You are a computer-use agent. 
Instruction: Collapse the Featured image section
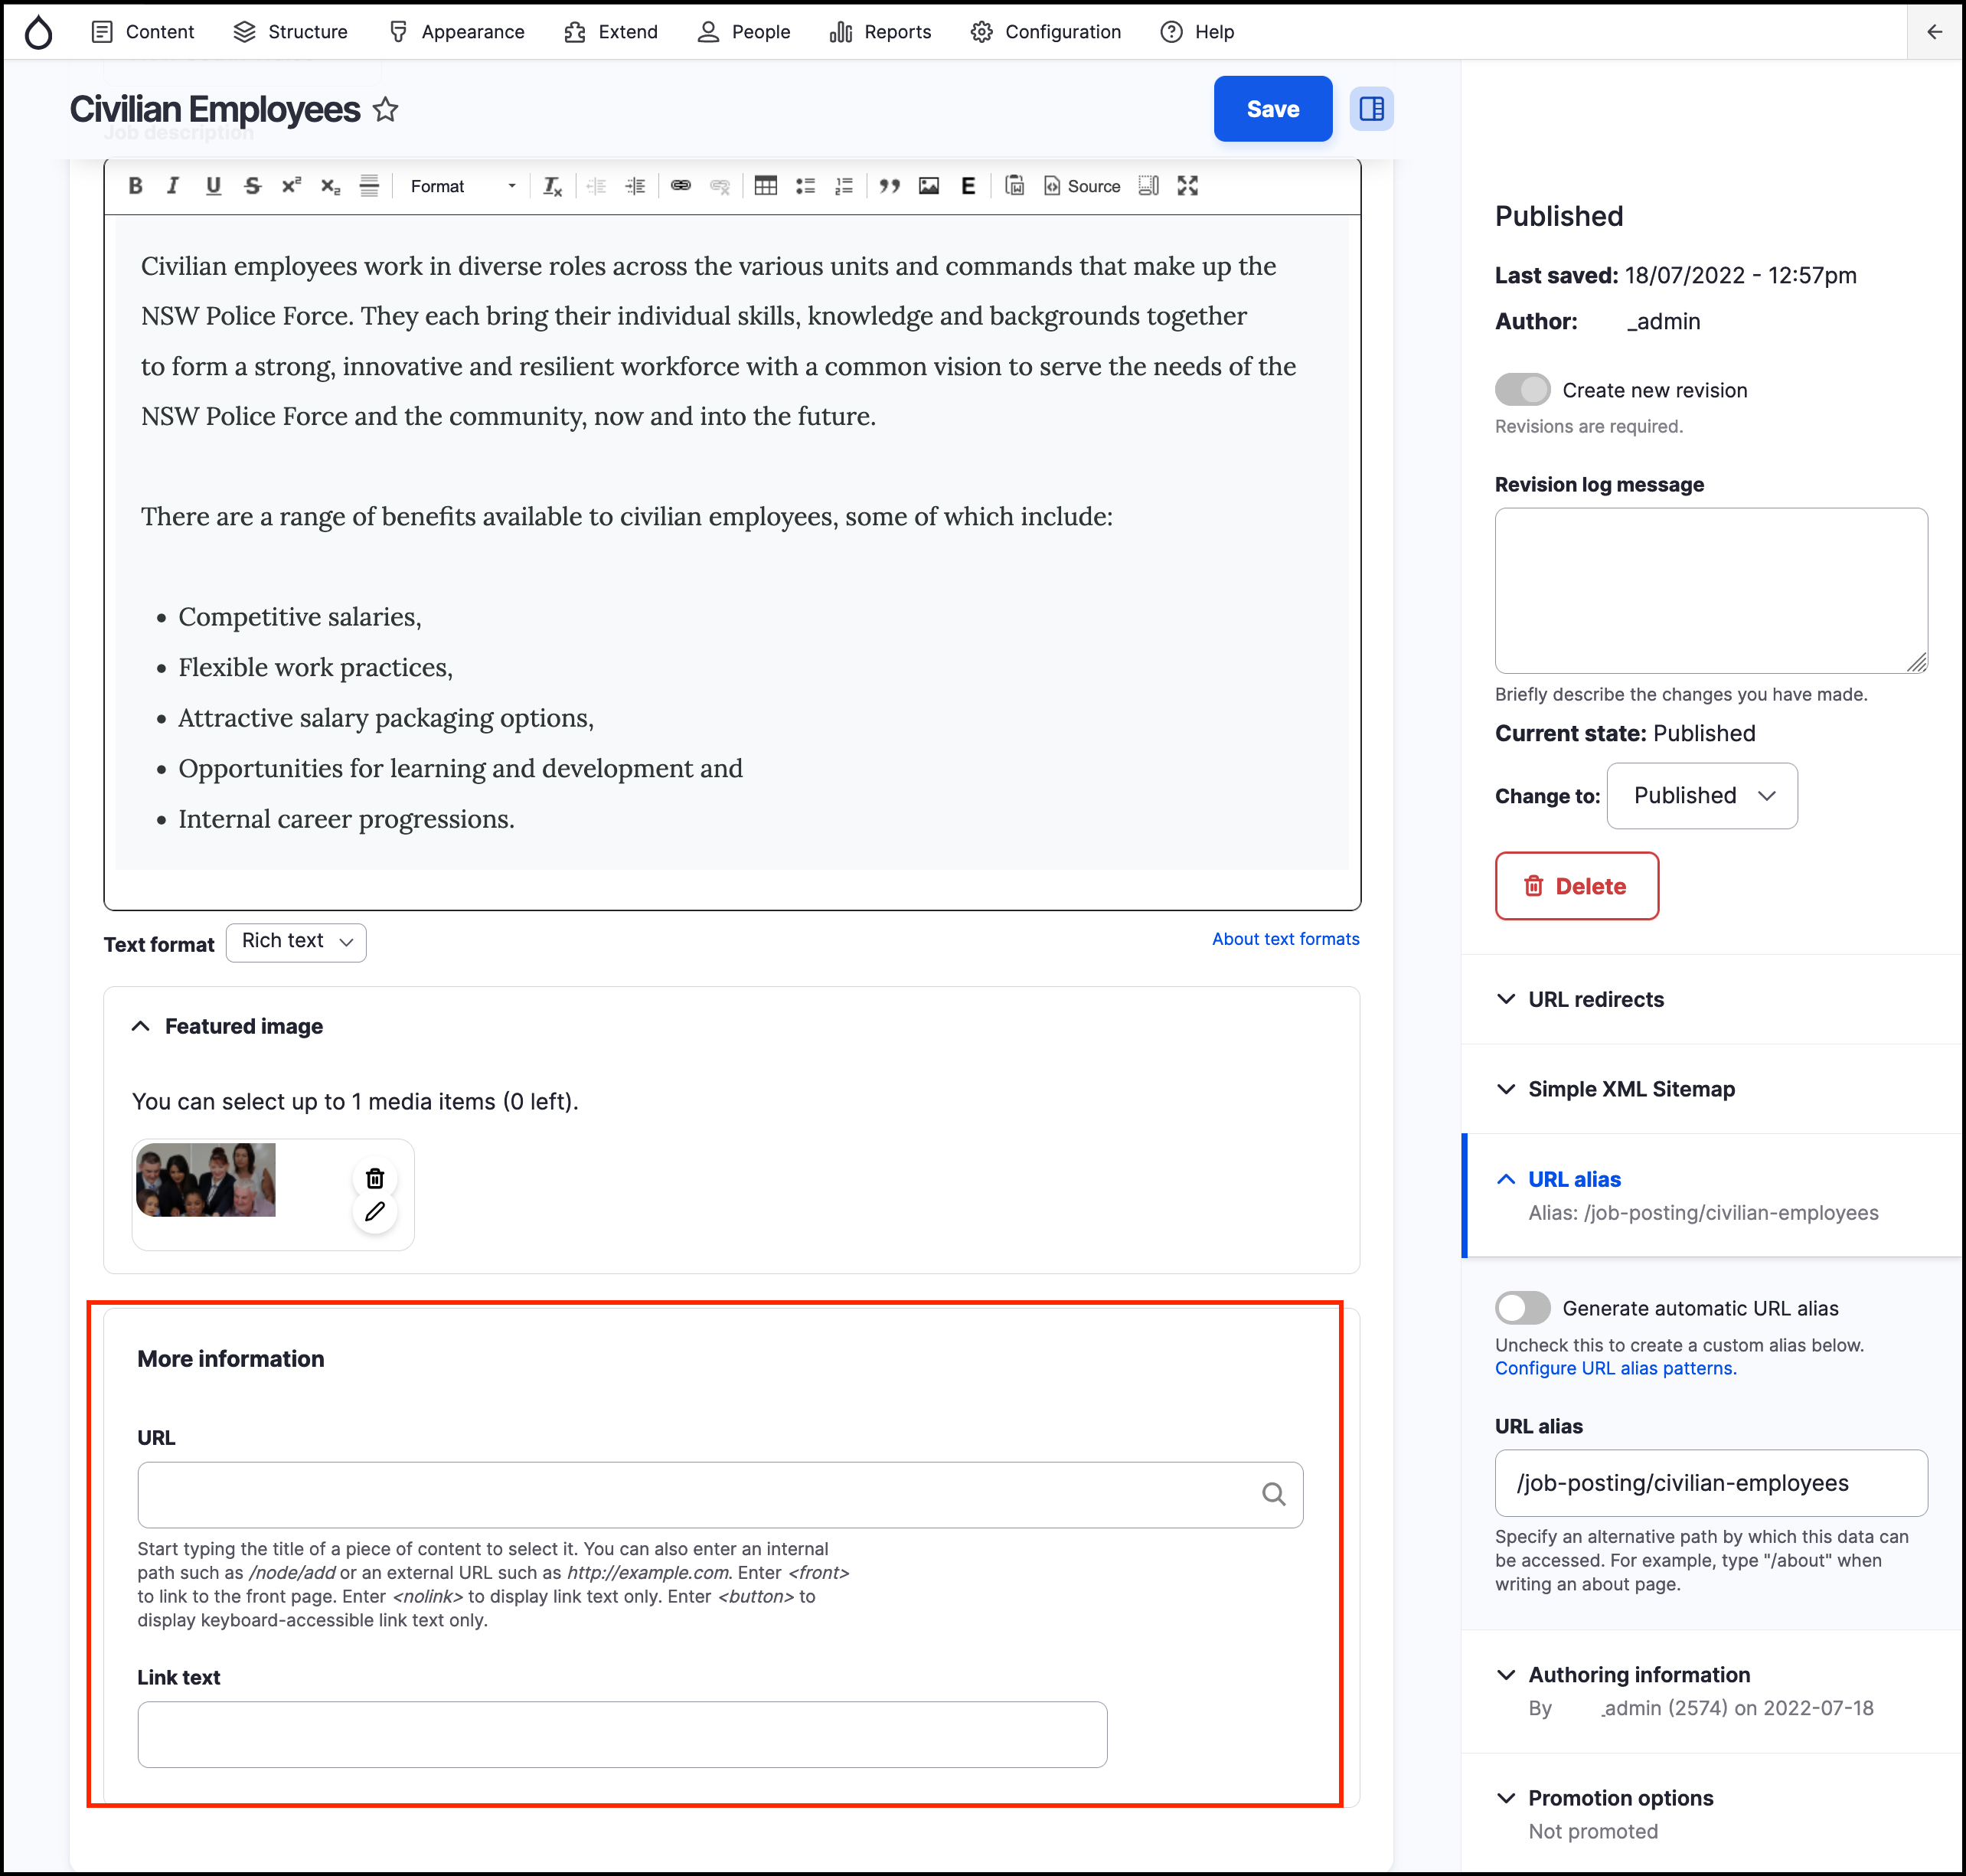[x=228, y=1026]
